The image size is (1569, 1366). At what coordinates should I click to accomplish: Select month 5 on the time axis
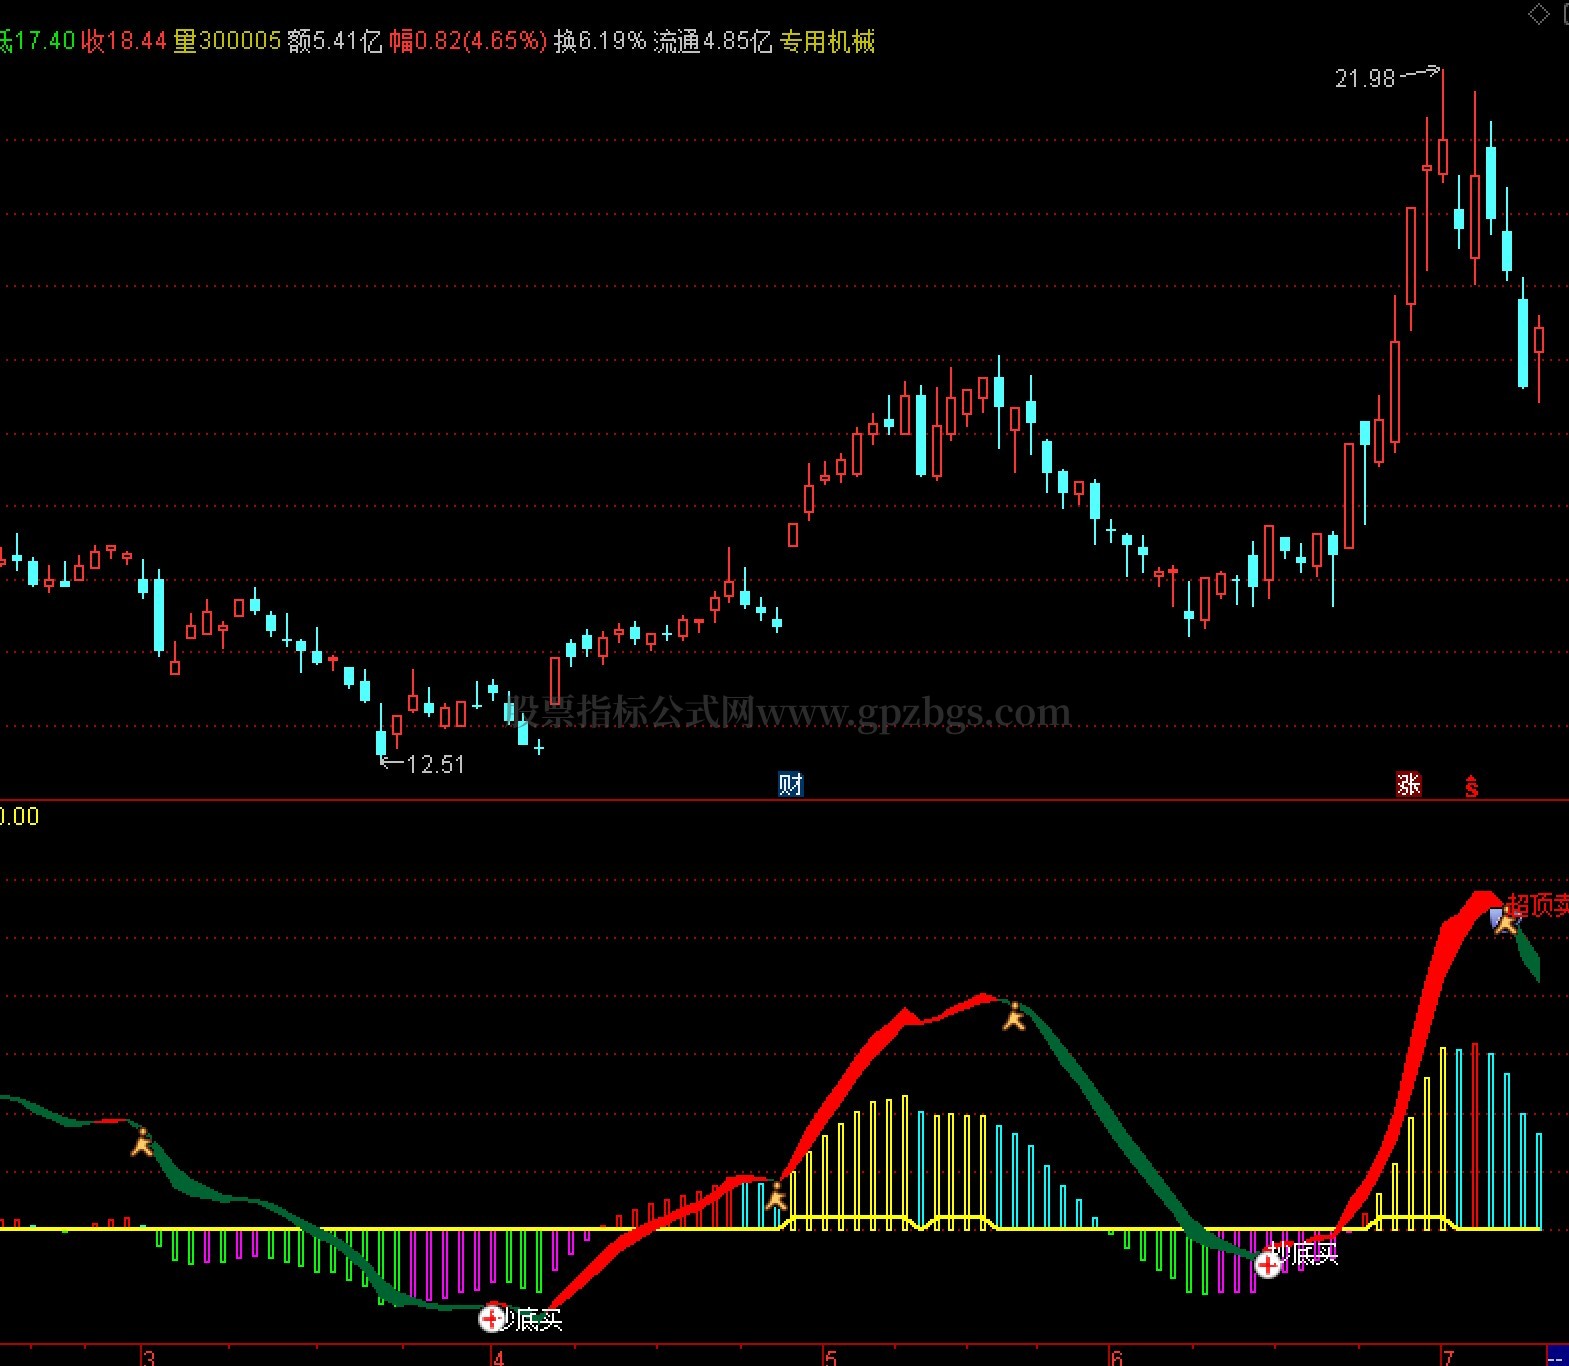[x=830, y=1357]
